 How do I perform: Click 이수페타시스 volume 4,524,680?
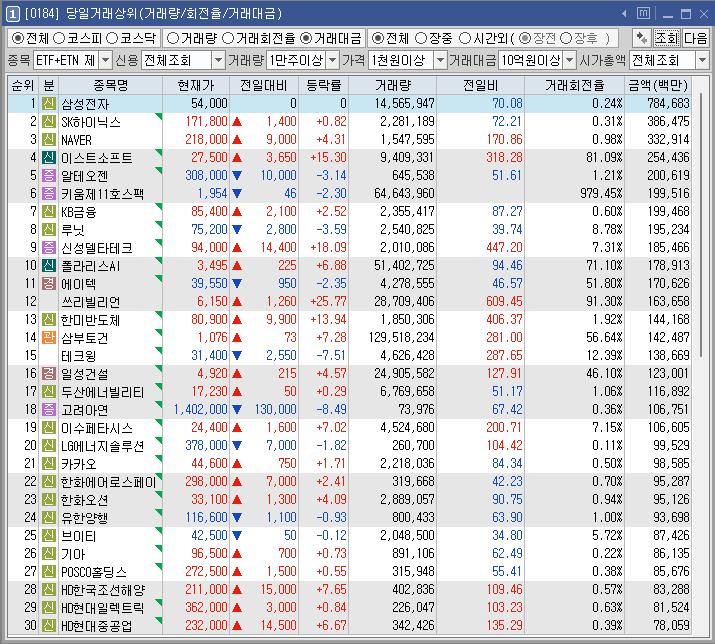click(x=407, y=427)
